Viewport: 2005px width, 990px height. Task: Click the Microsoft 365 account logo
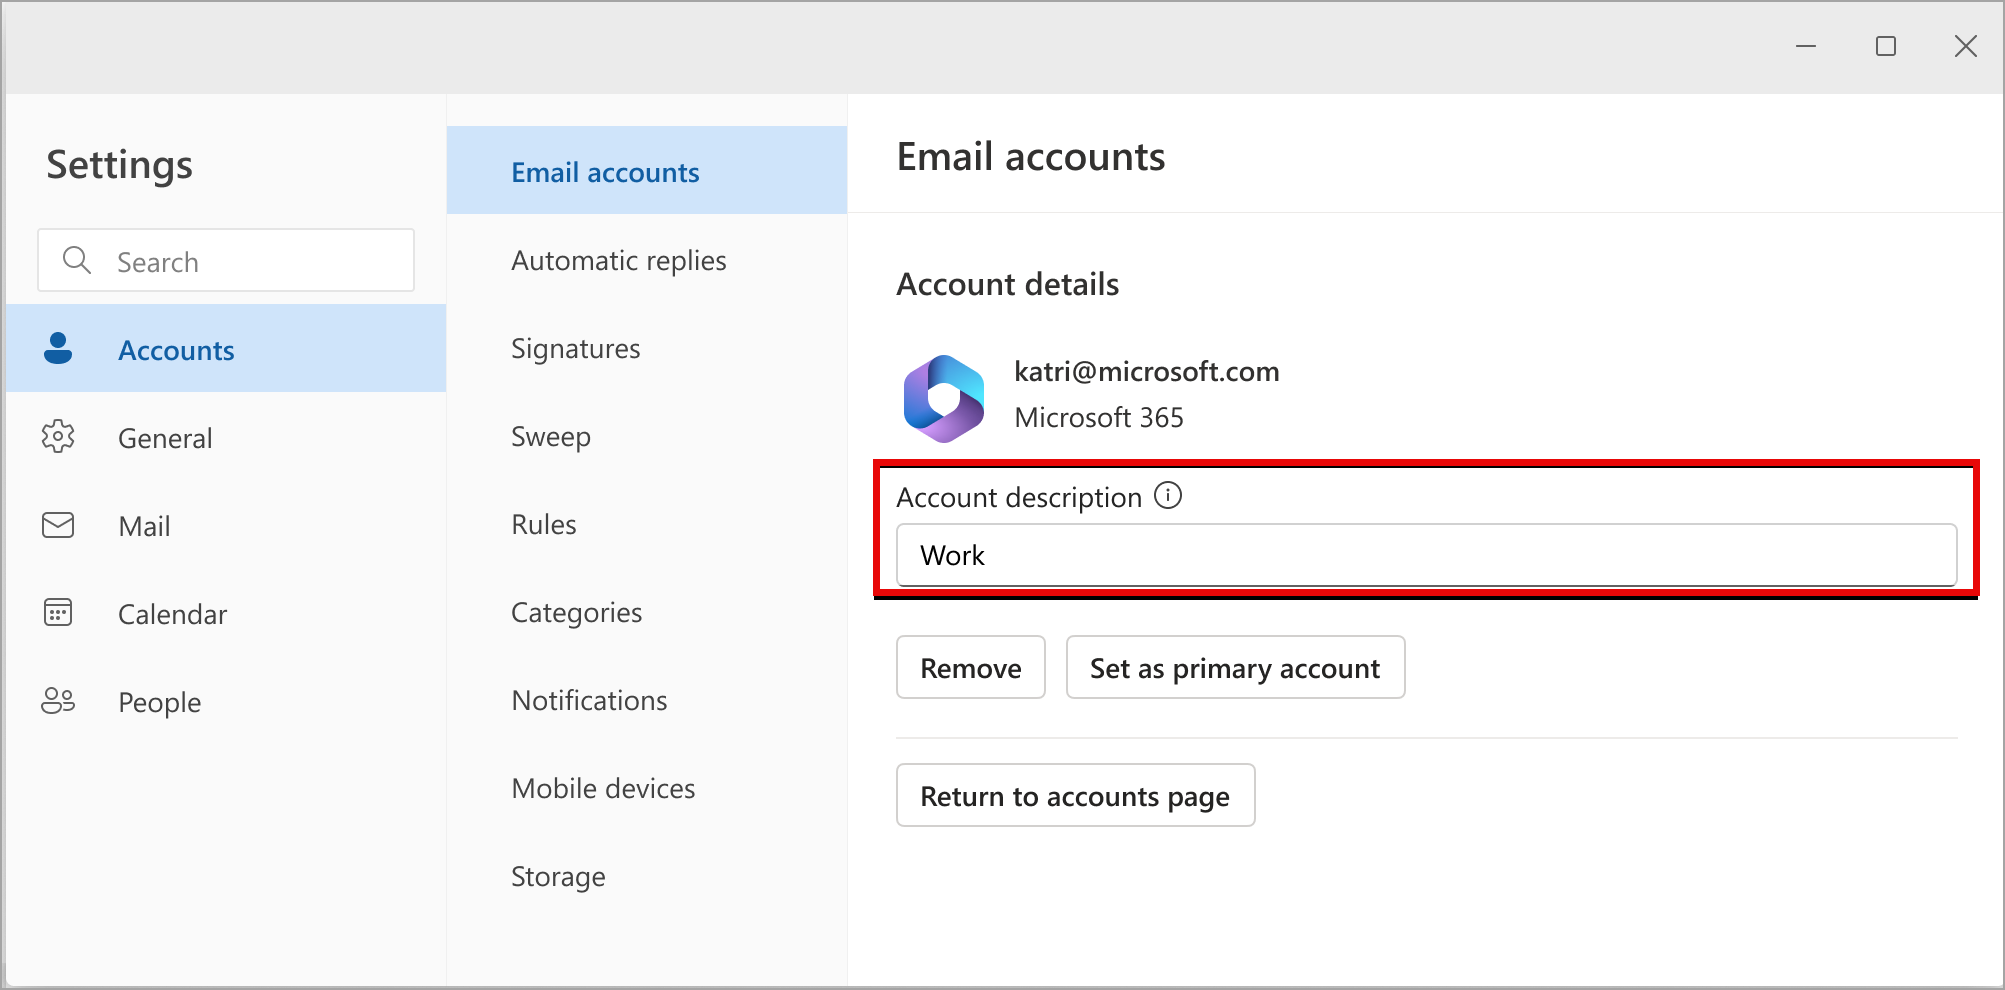pos(943,398)
